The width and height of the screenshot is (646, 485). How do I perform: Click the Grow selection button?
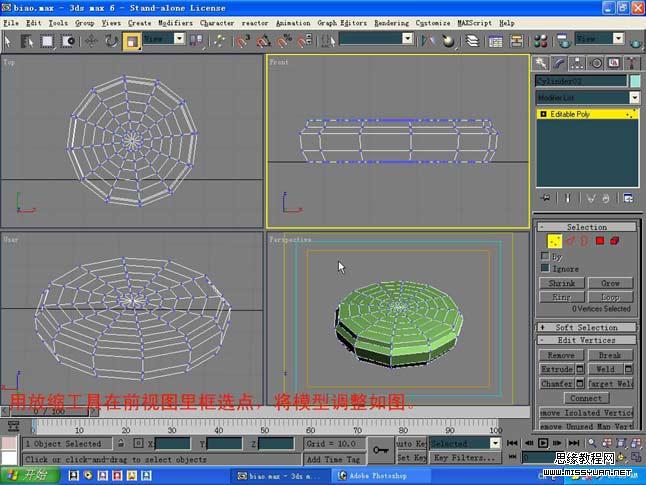click(x=611, y=283)
